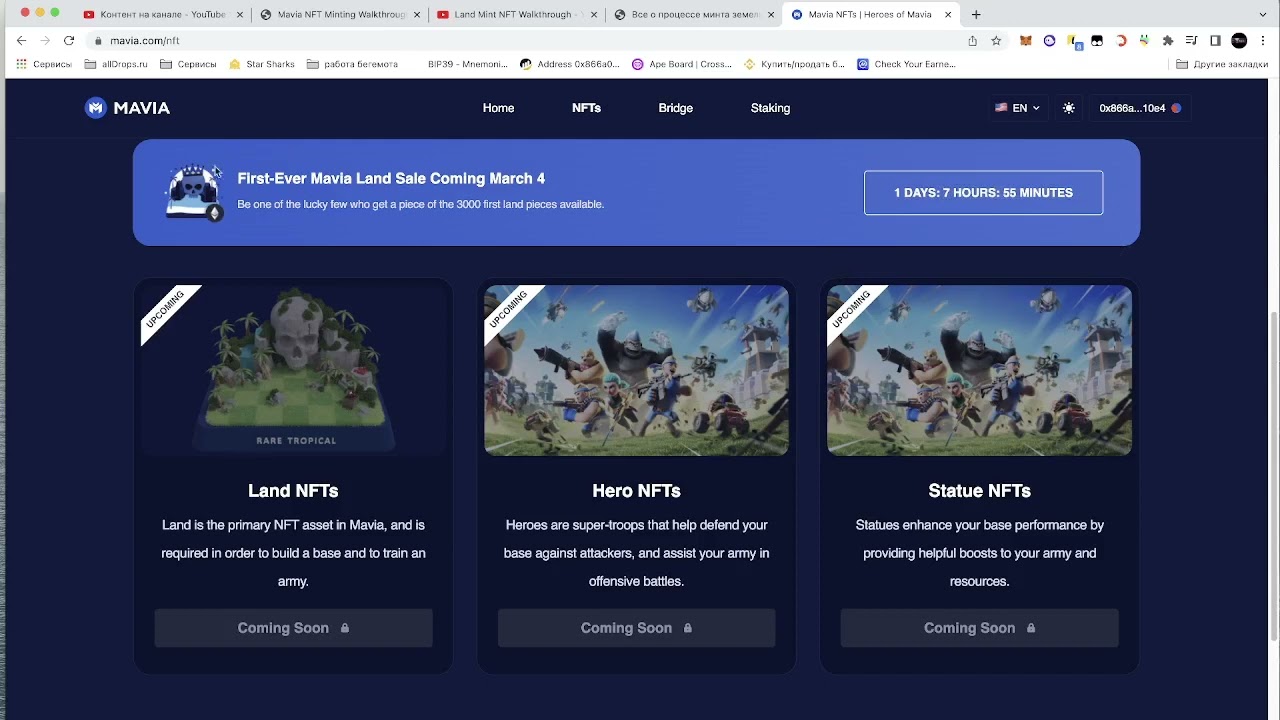The image size is (1280, 720).
Task: Open 'Другие закладки' bookmarks folder
Action: click(x=1222, y=64)
